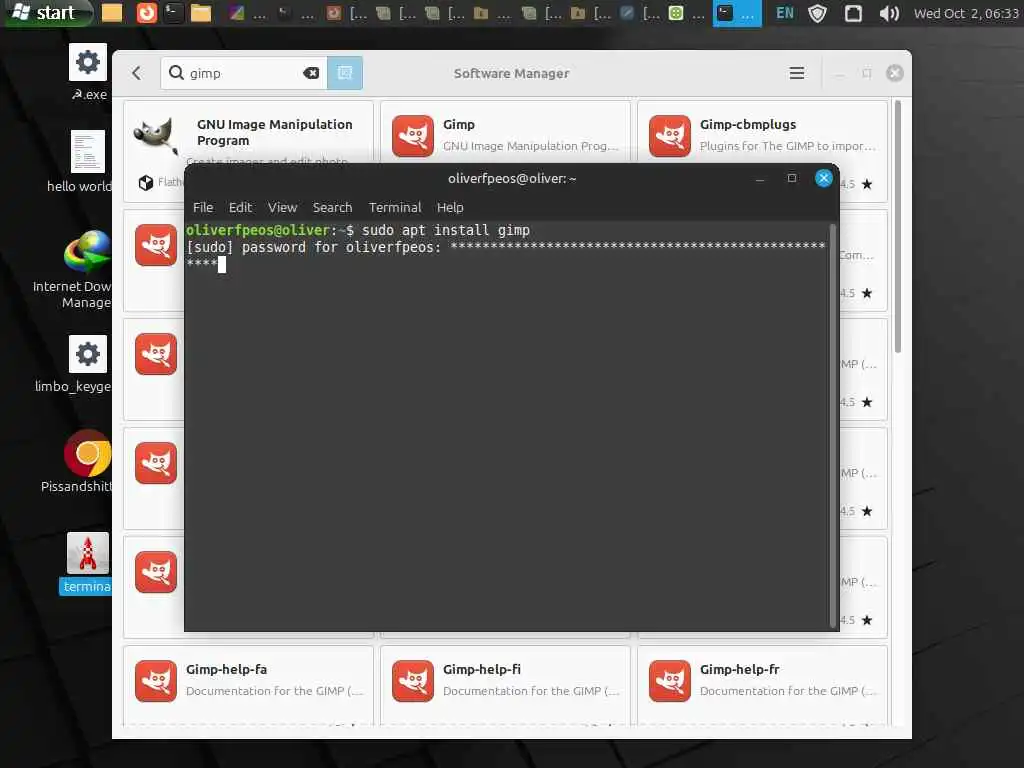Screen dimensions: 1024x768
Task: Open terminal Search menu
Action: click(332, 208)
